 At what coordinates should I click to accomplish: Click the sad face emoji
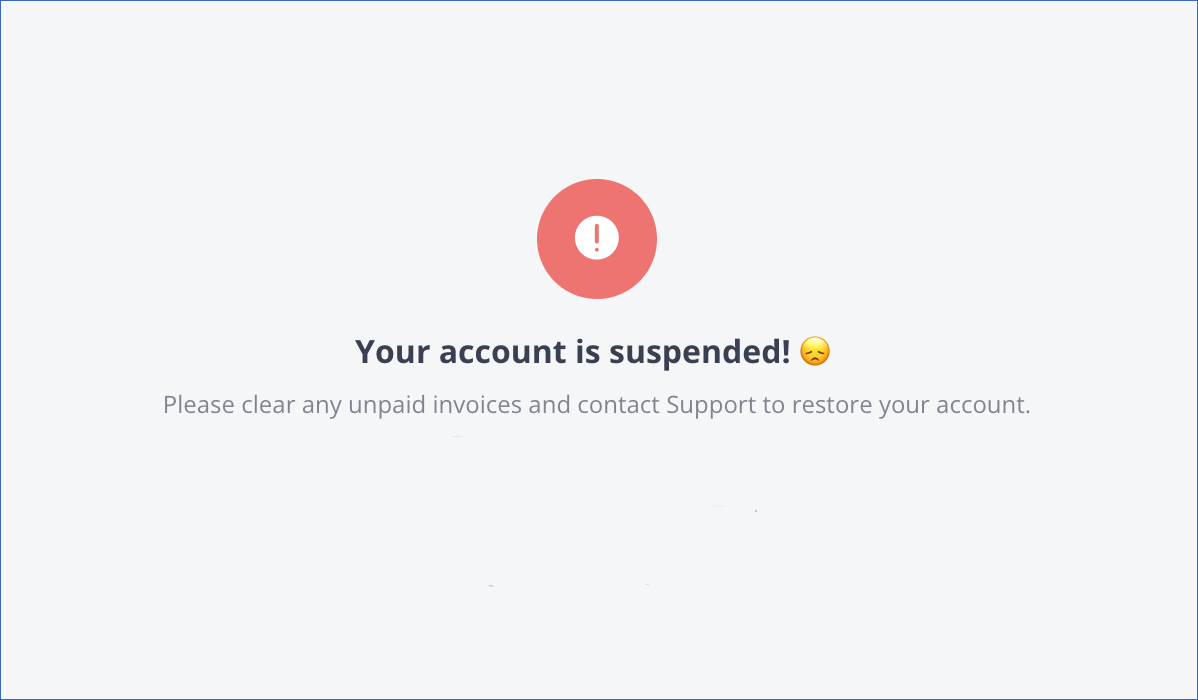tap(815, 352)
